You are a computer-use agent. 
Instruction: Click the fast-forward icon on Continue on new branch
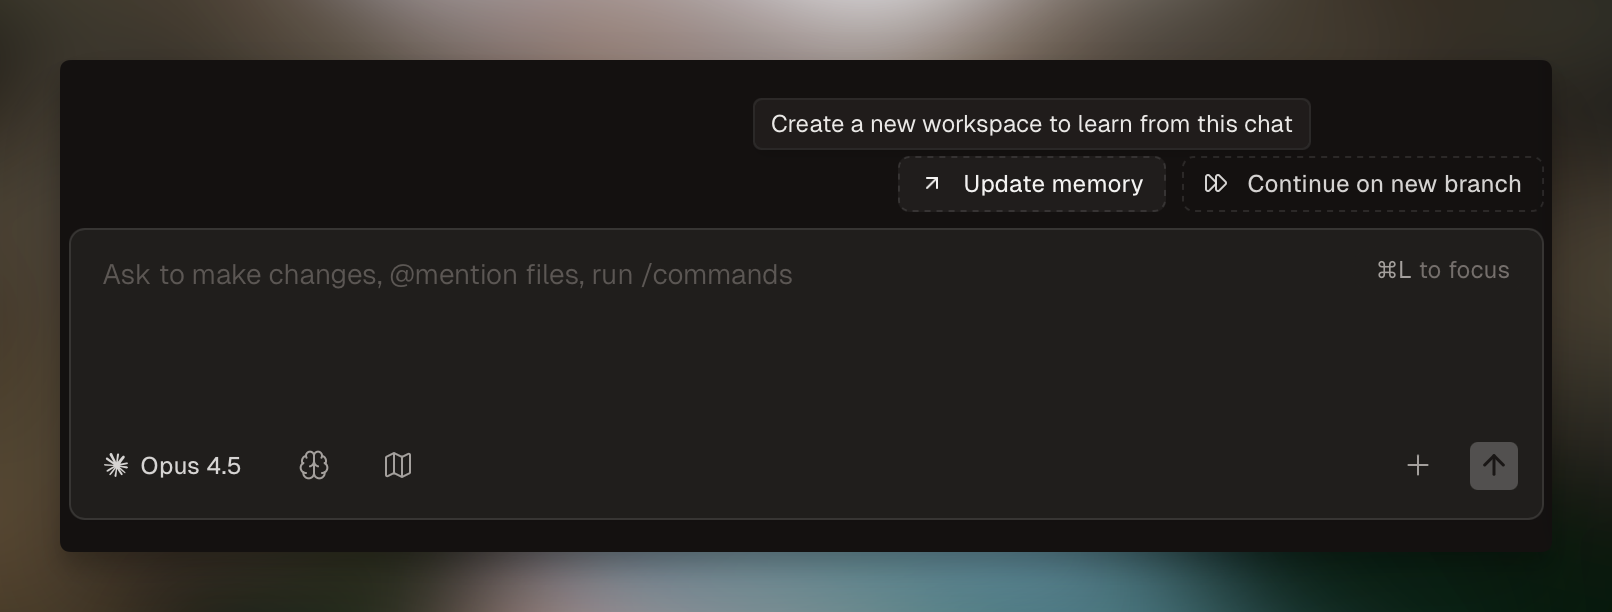[1215, 184]
